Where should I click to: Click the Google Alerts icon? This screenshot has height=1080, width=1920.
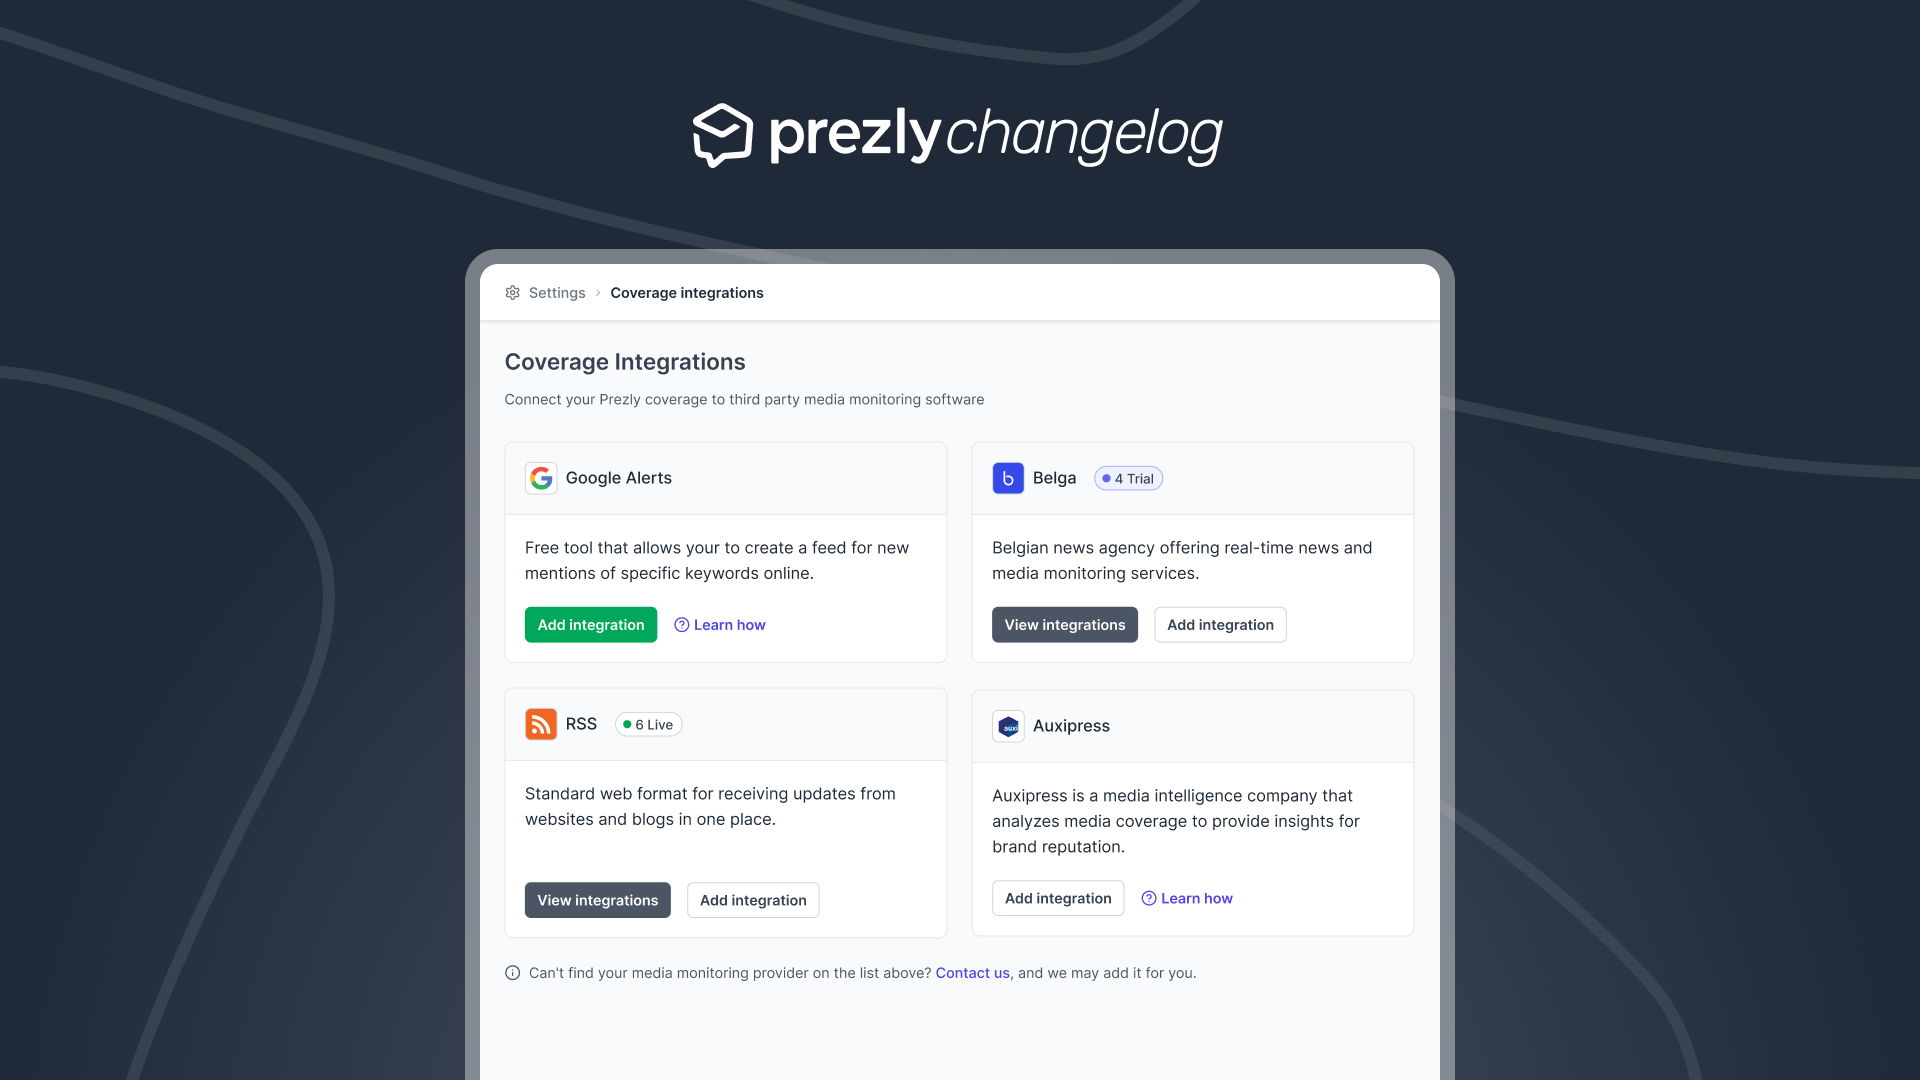541,477
